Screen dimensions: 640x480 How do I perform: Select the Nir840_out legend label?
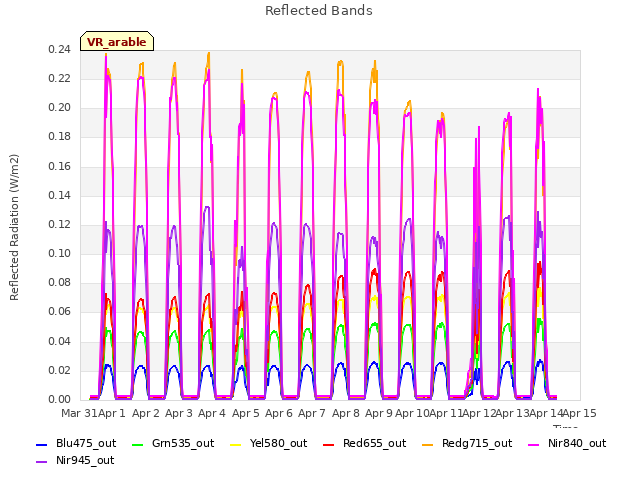pos(577,443)
